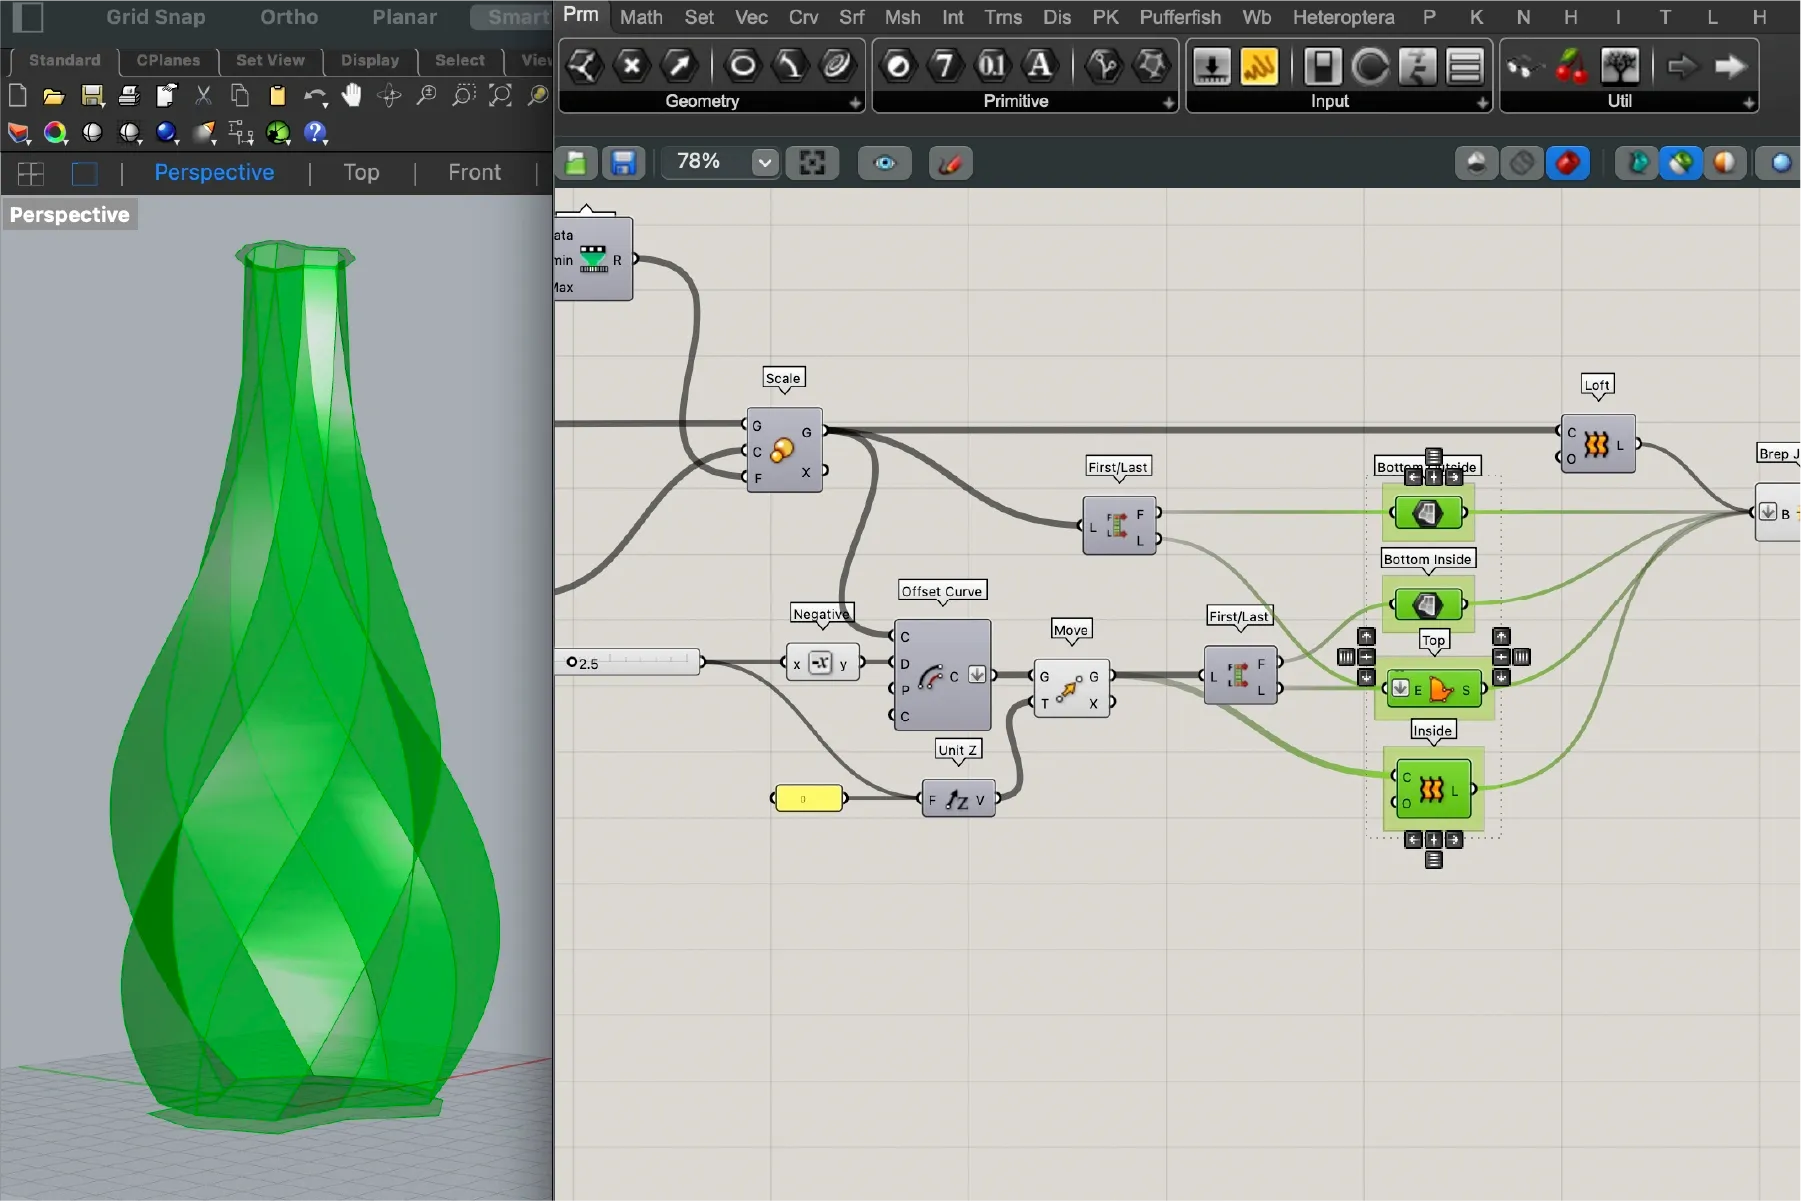
Task: Open the Grasshopper sketch tool (red pencil)
Action: pyautogui.click(x=950, y=163)
